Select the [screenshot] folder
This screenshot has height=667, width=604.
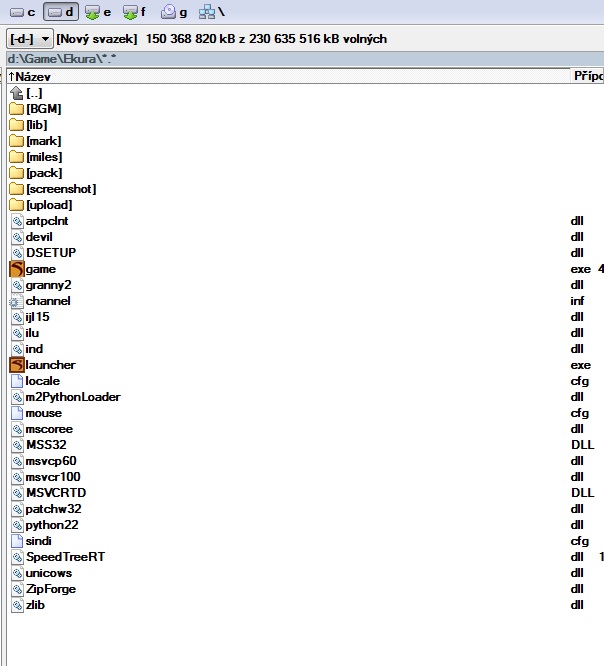tap(60, 189)
